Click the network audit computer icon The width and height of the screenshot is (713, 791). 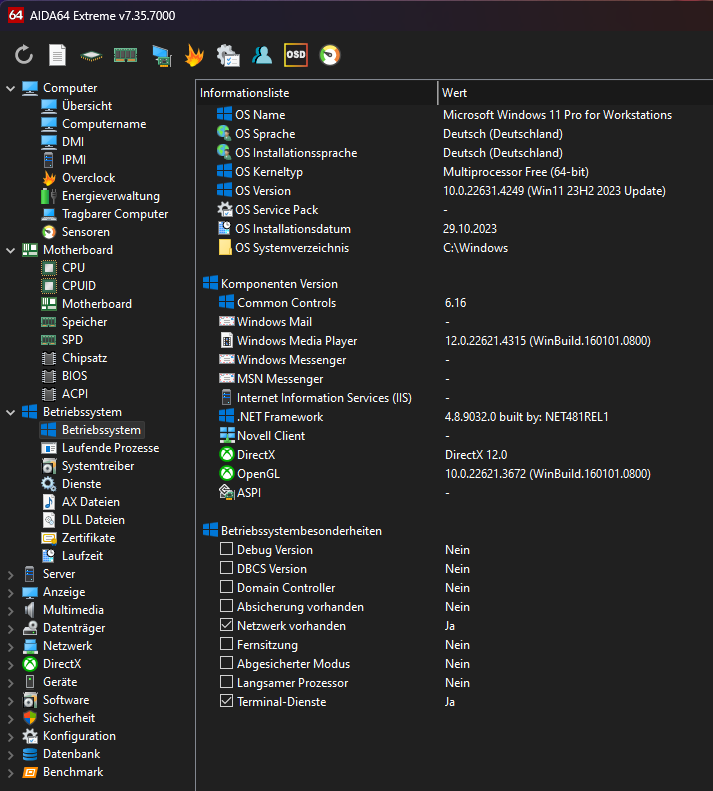pyautogui.click(x=161, y=55)
